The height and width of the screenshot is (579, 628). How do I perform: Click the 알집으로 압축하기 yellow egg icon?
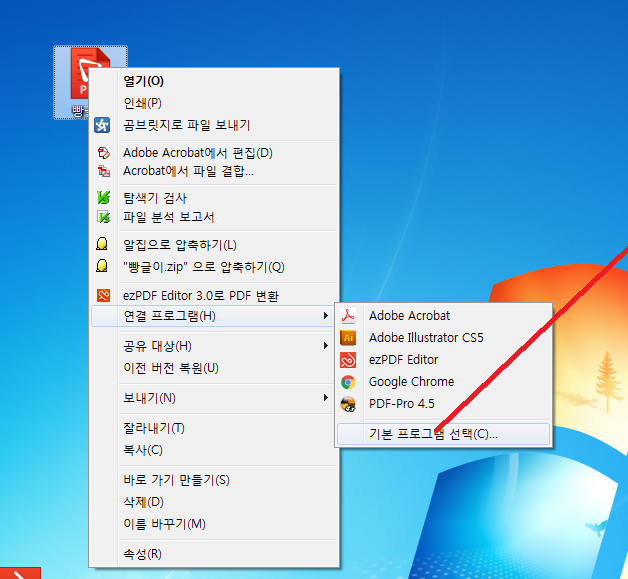click(102, 243)
